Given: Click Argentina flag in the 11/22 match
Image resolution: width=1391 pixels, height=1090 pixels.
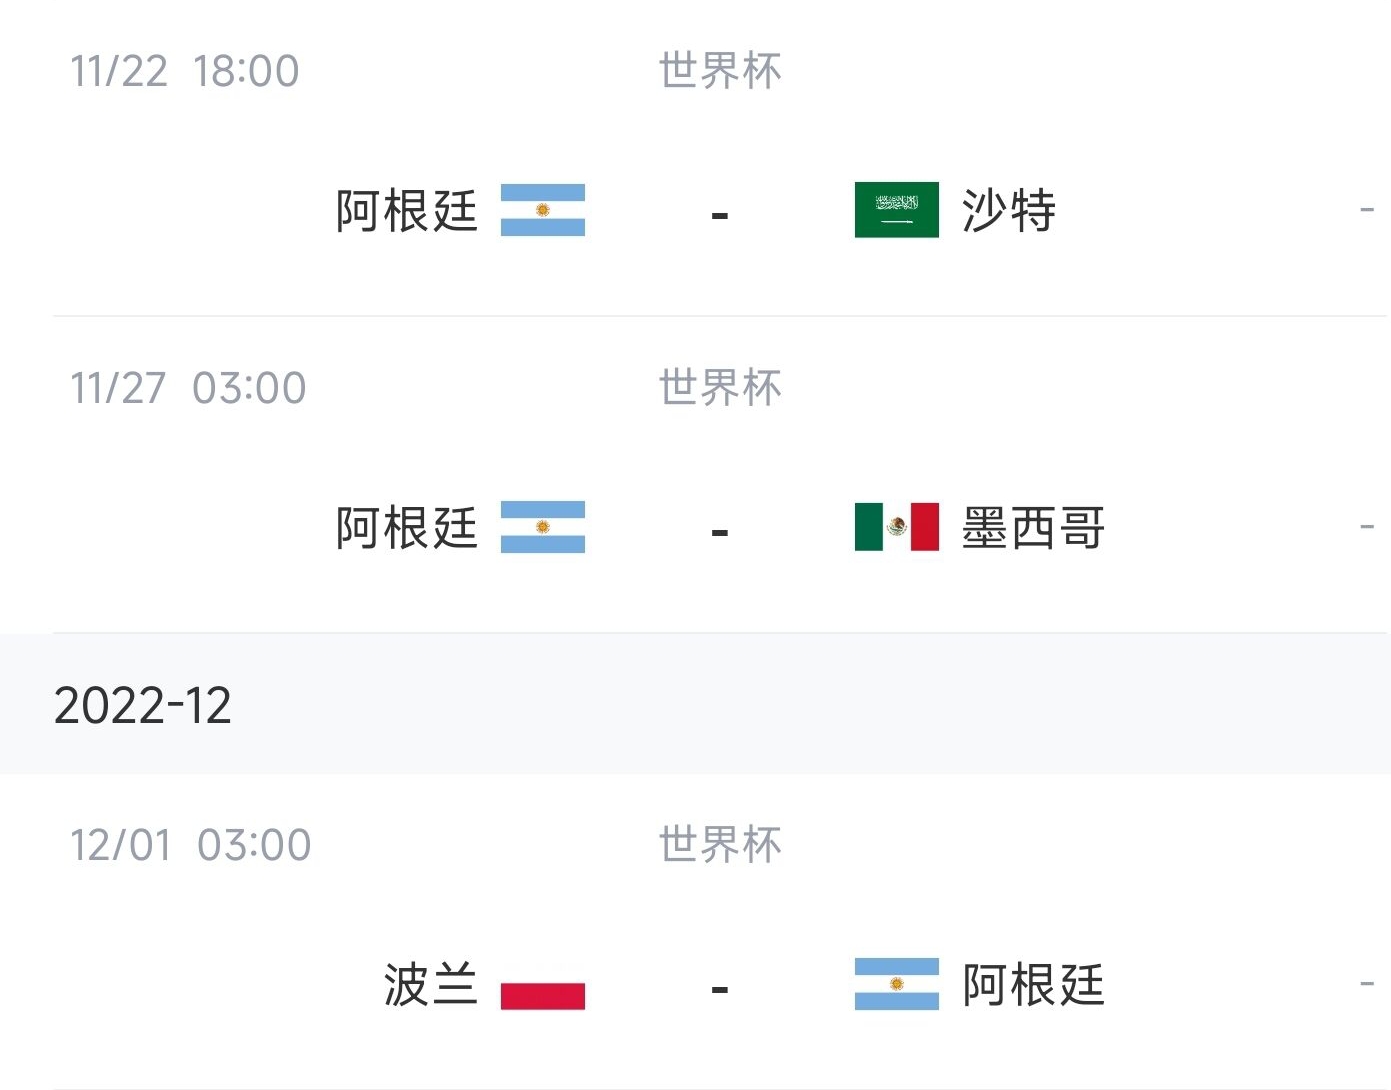Looking at the screenshot, I should point(542,210).
